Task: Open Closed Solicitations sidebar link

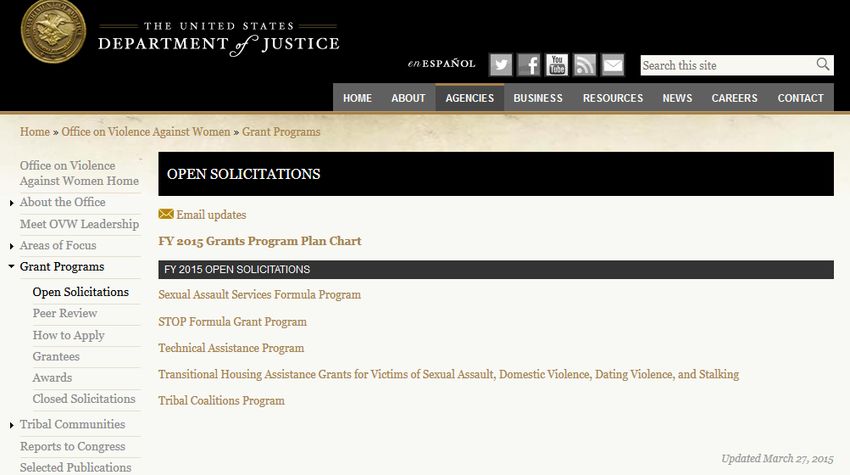Action: click(x=84, y=399)
